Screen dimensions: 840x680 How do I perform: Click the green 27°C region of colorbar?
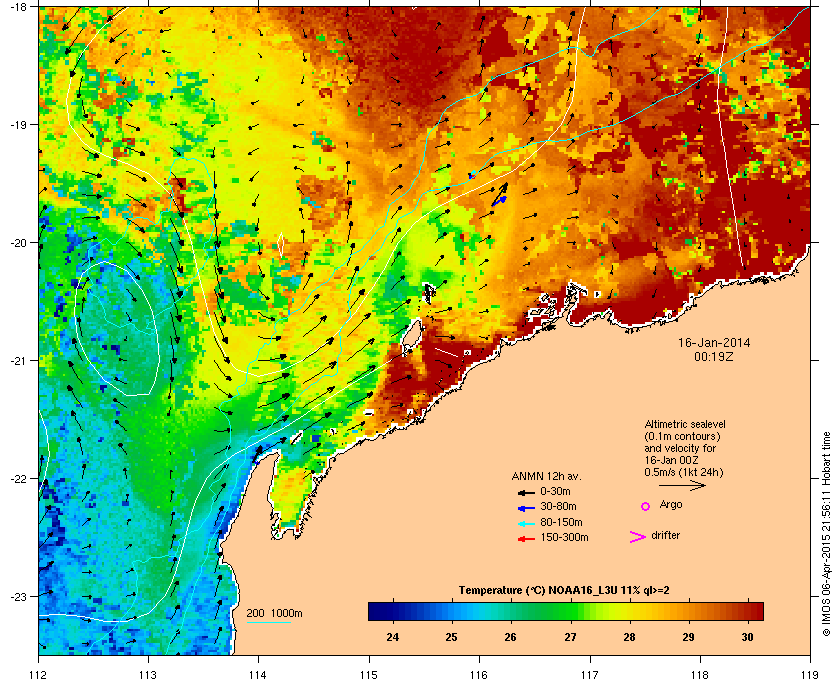pyautogui.click(x=570, y=611)
